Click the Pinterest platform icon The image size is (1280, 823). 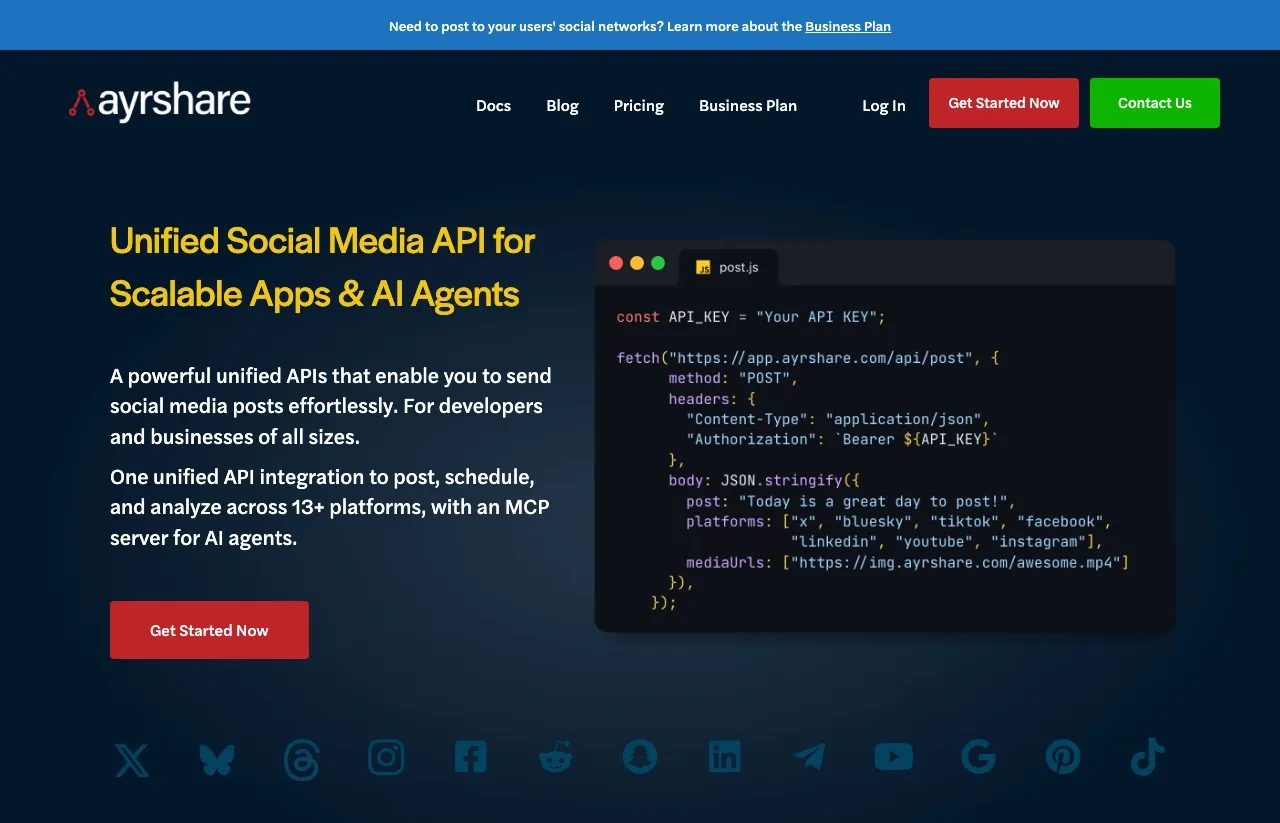click(x=1063, y=757)
